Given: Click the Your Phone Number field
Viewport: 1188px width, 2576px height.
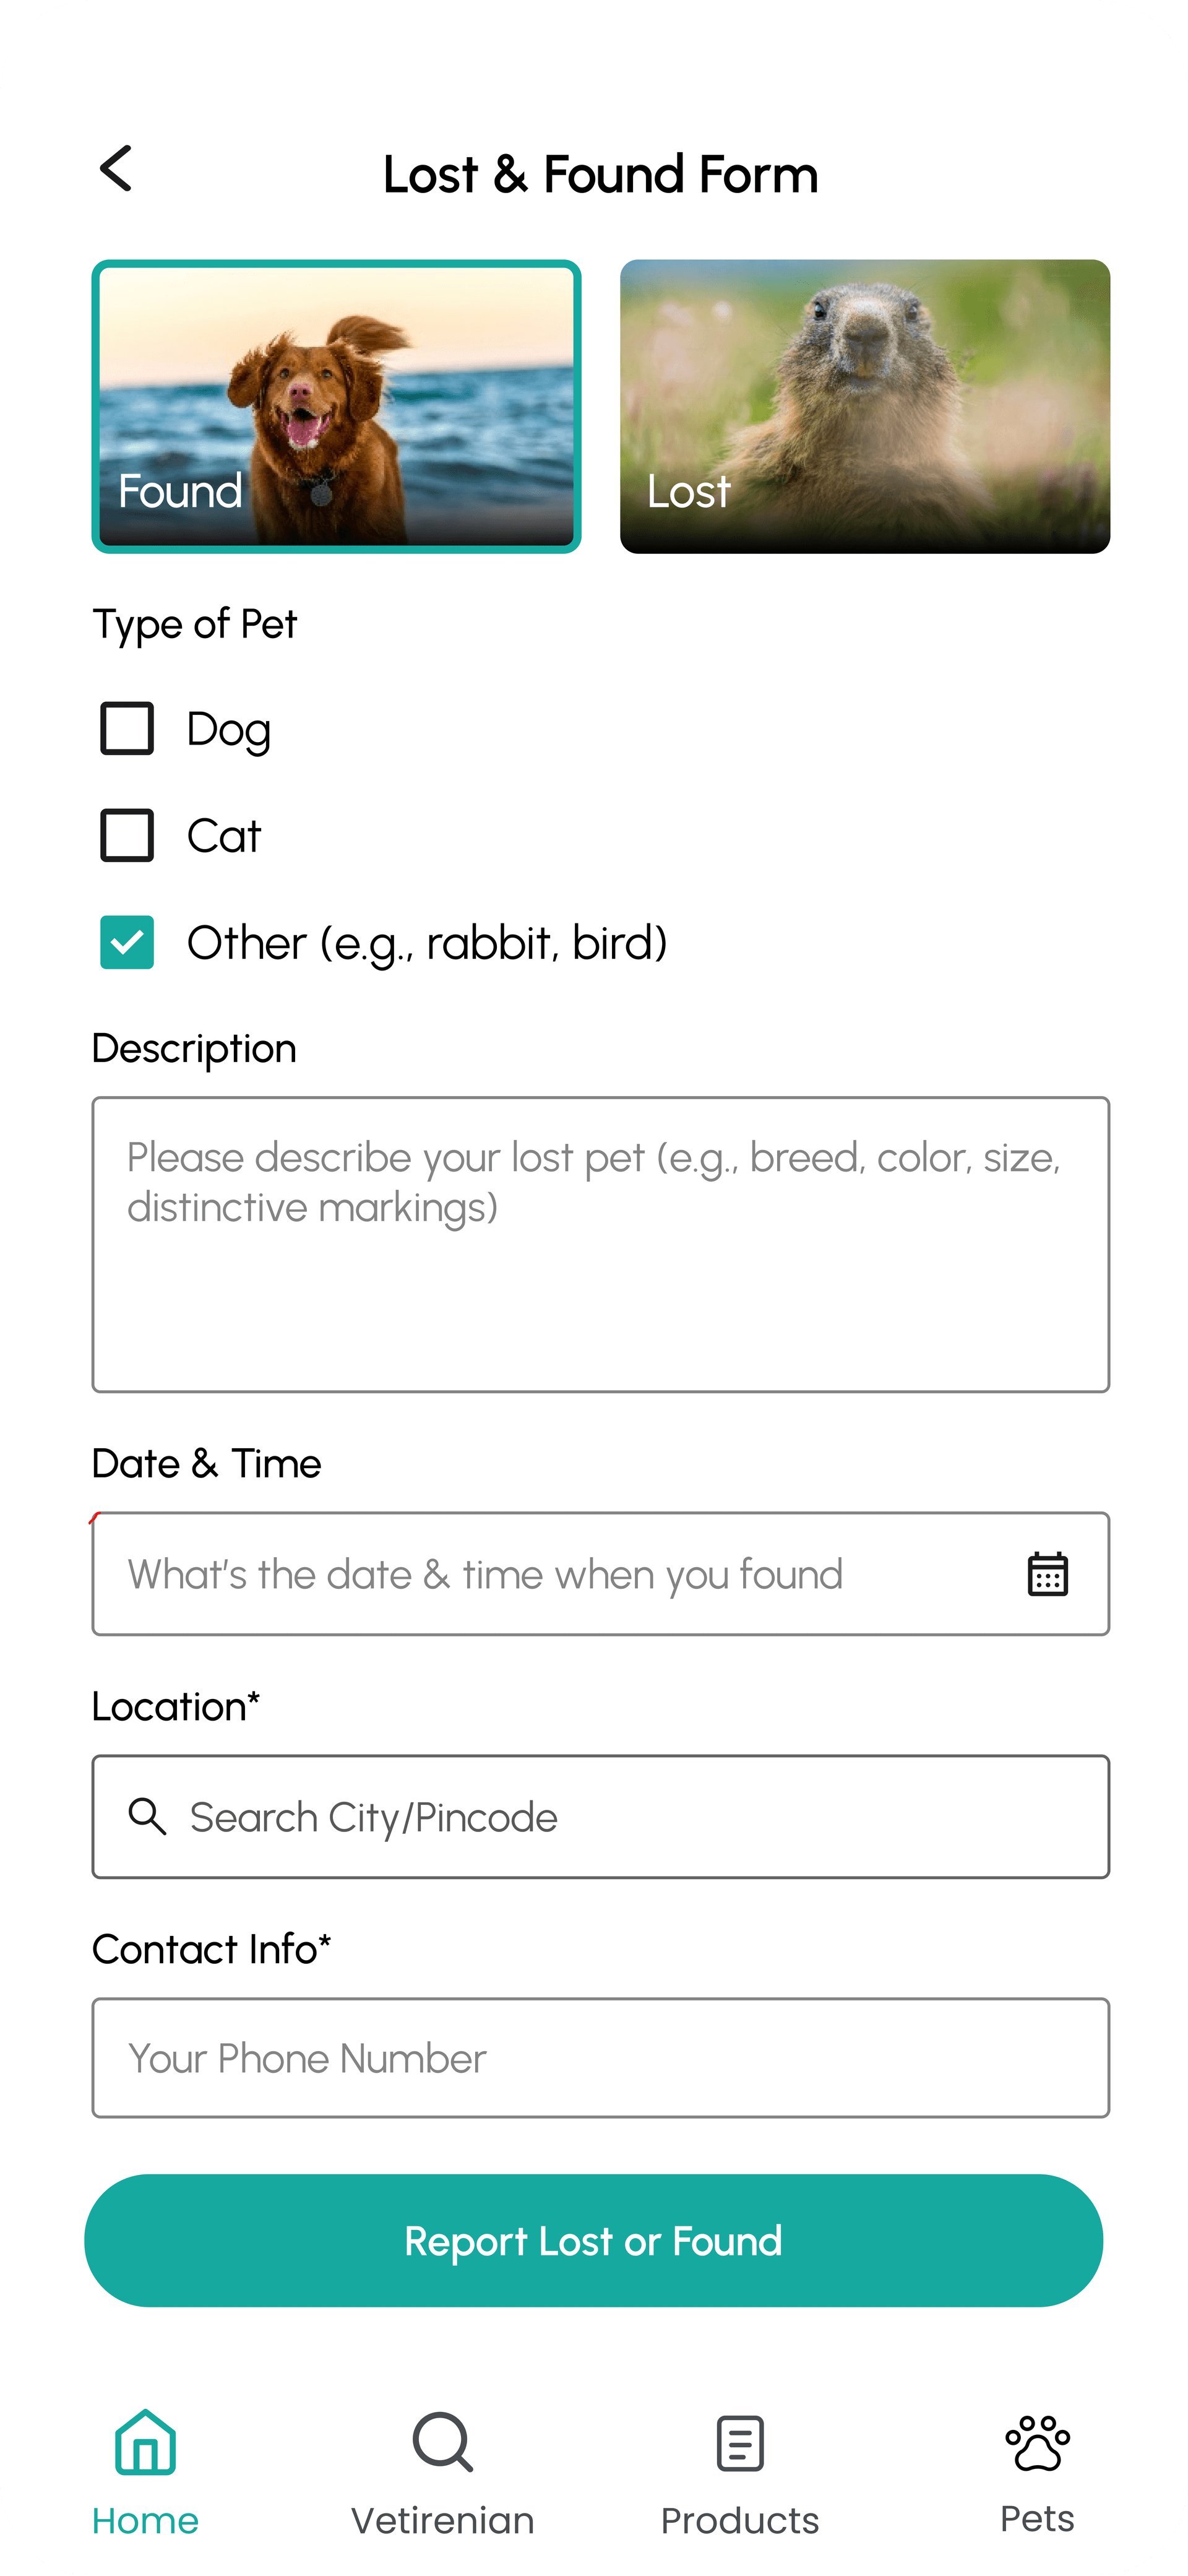Looking at the screenshot, I should 600,2058.
